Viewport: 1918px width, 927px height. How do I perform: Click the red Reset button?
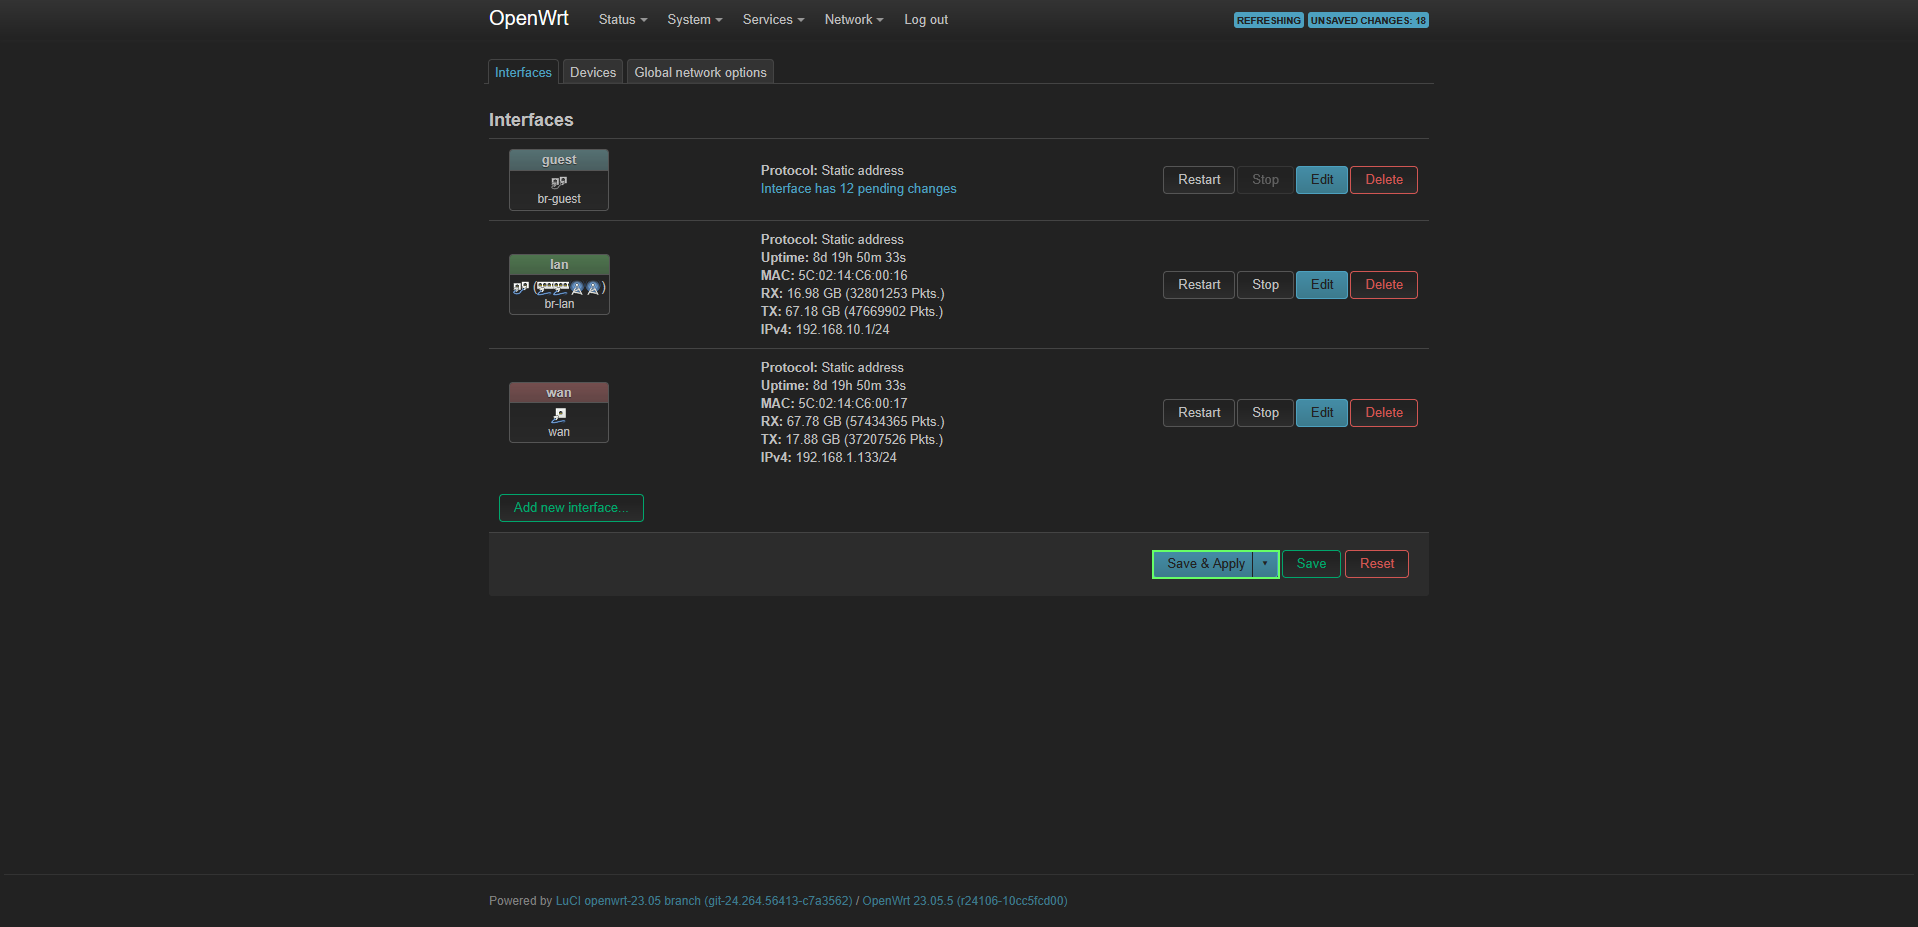coord(1377,564)
